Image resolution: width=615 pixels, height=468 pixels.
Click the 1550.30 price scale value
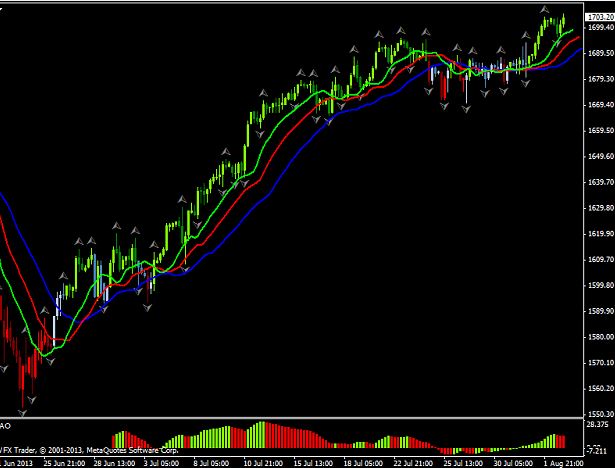click(601, 414)
